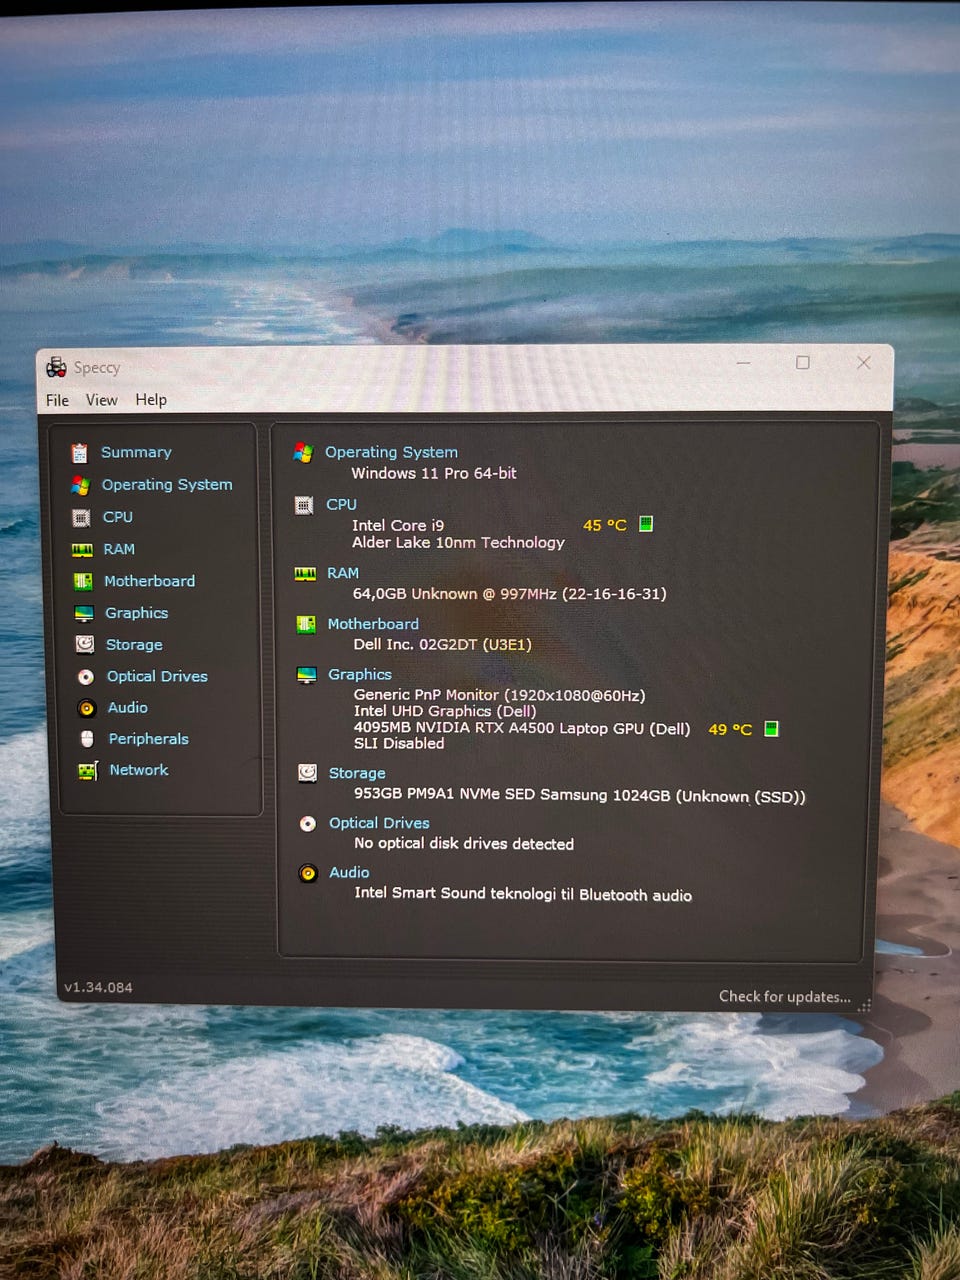Click the Peripherals mouse icon in sidebar
This screenshot has width=960, height=1280.
(x=87, y=739)
